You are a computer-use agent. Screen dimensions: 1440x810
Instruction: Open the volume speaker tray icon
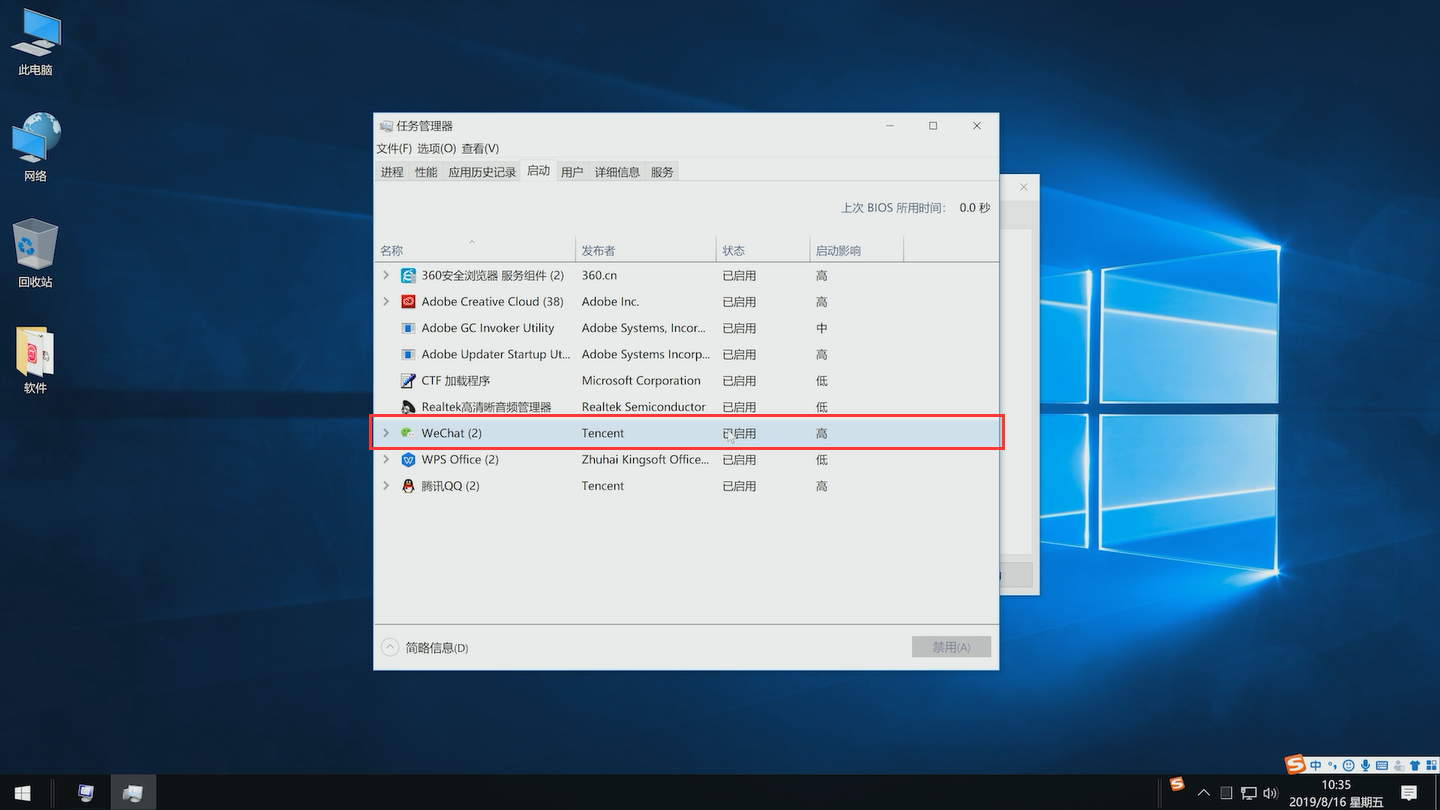click(1271, 793)
